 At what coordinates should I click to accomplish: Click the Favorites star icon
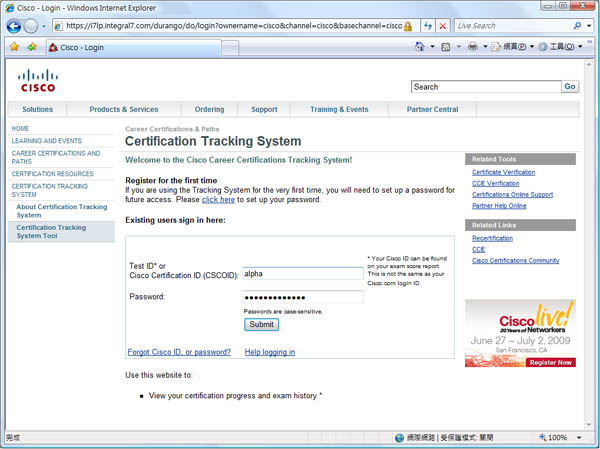14,46
